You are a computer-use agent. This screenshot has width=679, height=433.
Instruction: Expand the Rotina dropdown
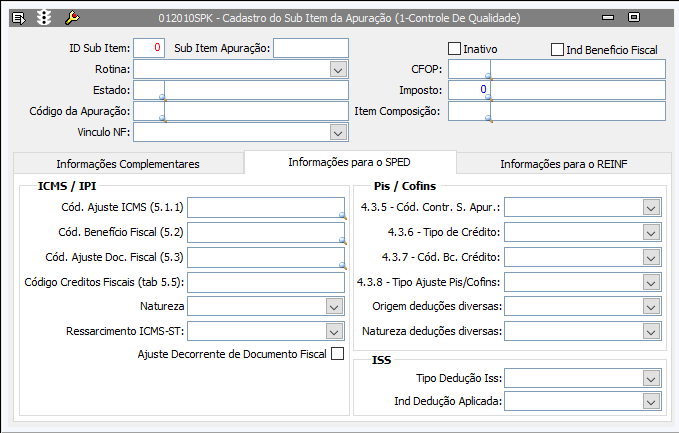click(337, 69)
